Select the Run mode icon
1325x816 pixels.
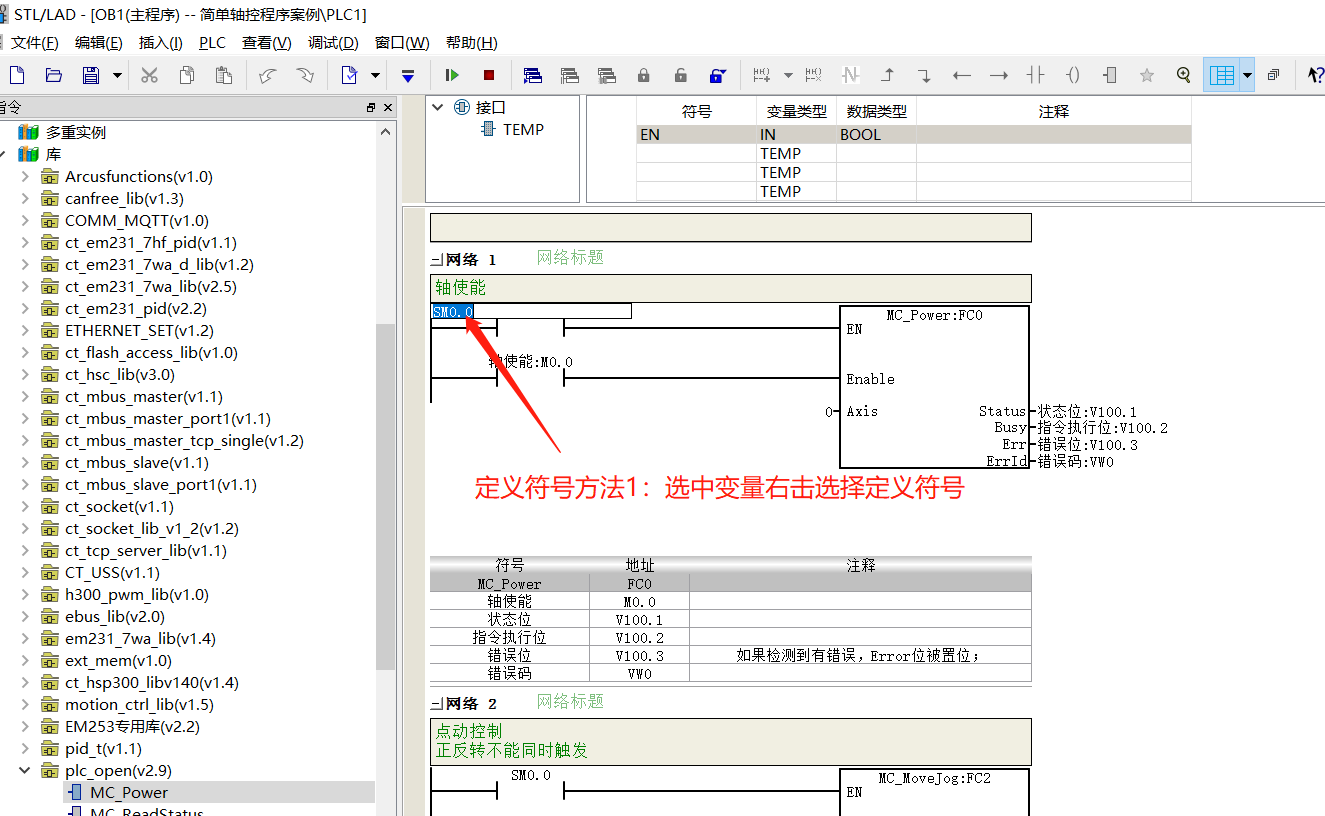(451, 75)
